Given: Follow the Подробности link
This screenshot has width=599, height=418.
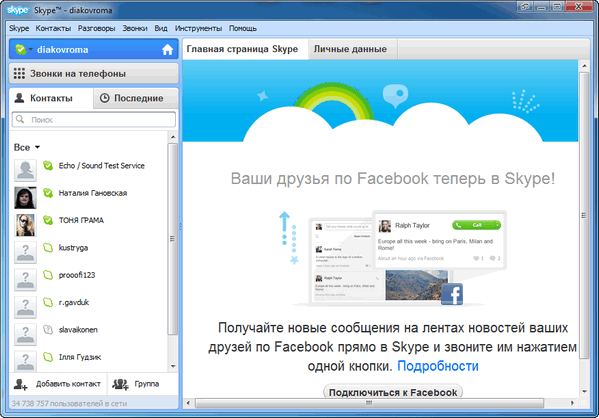Looking at the screenshot, I should point(438,366).
